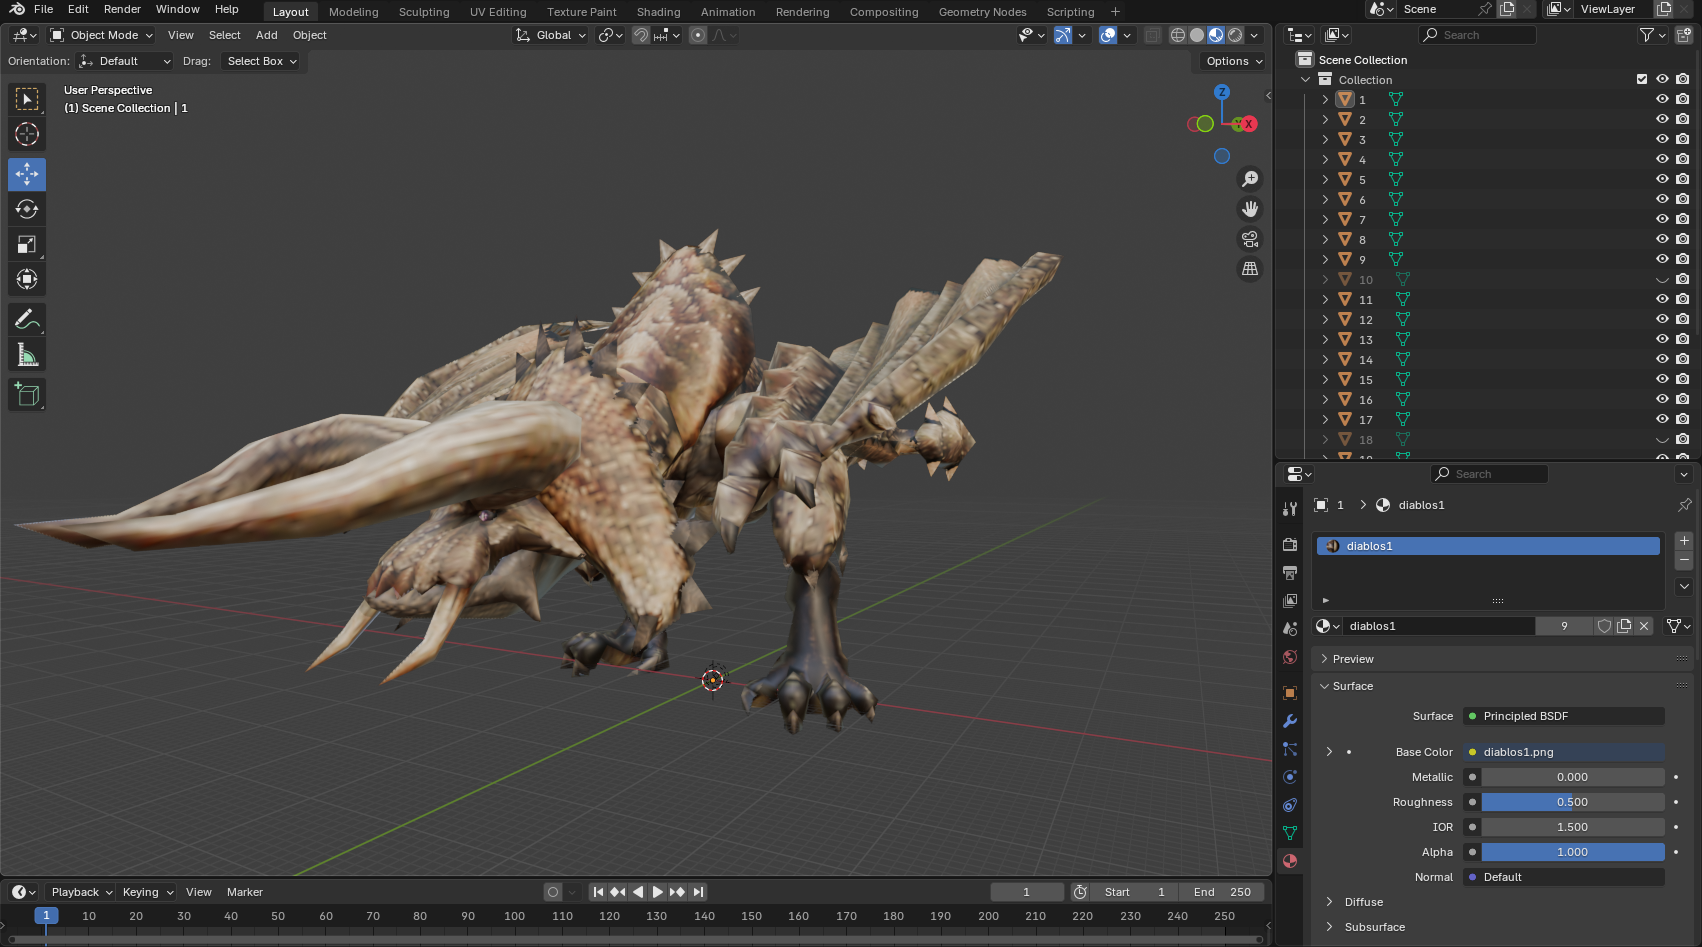Toggle camera view in viewport
The height and width of the screenshot is (947, 1702).
pos(1250,239)
